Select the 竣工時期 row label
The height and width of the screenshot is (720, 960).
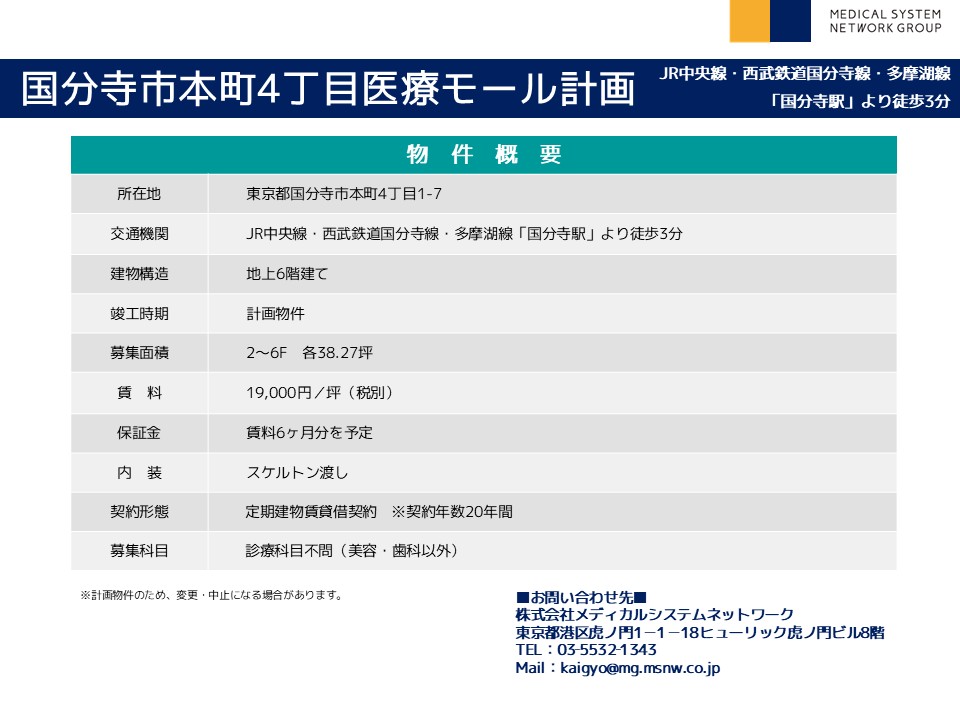point(139,313)
